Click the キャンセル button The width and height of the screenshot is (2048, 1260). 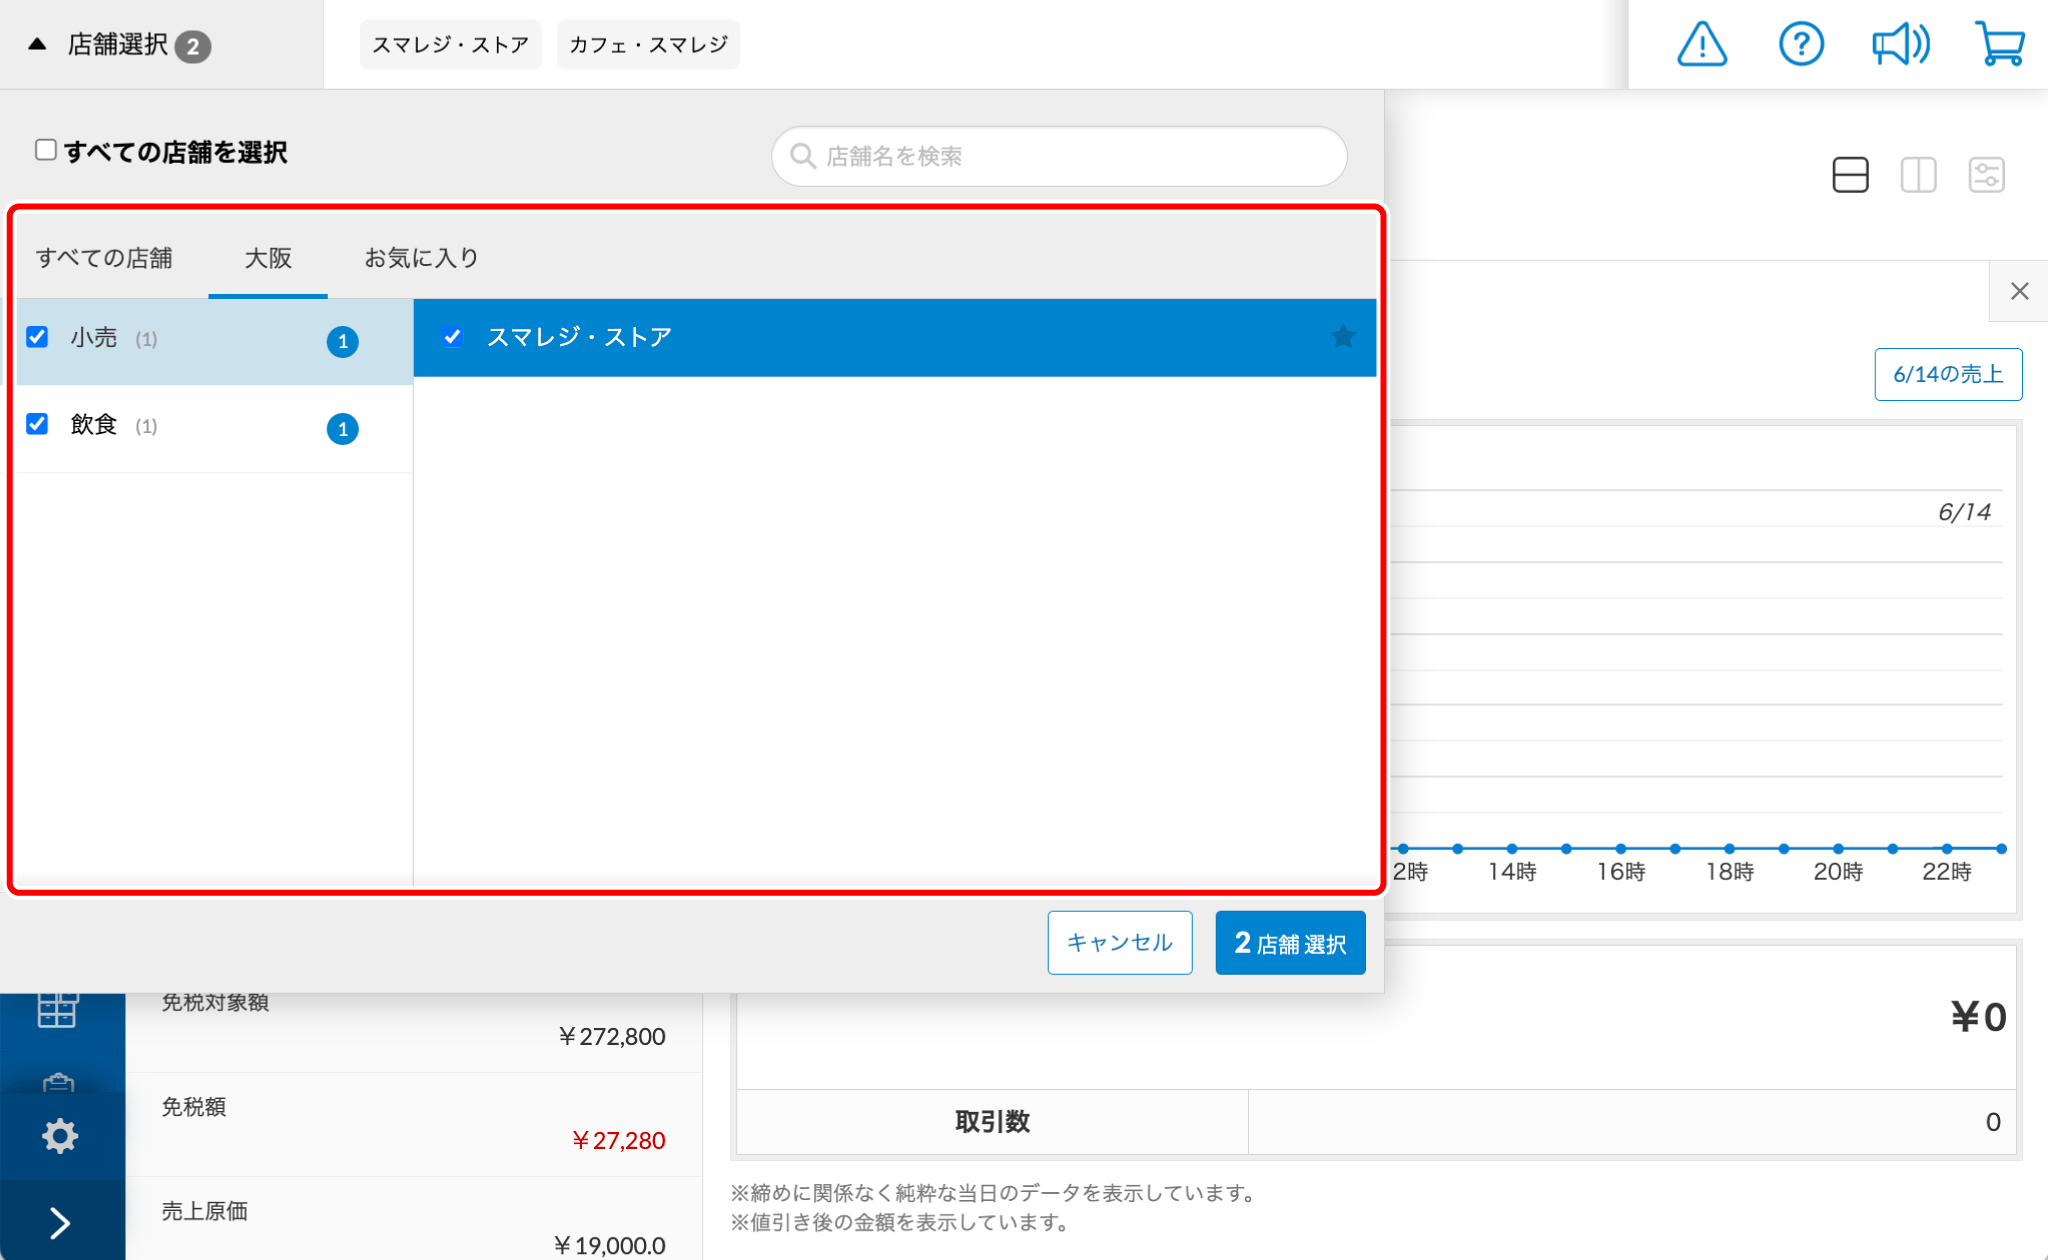[1119, 942]
